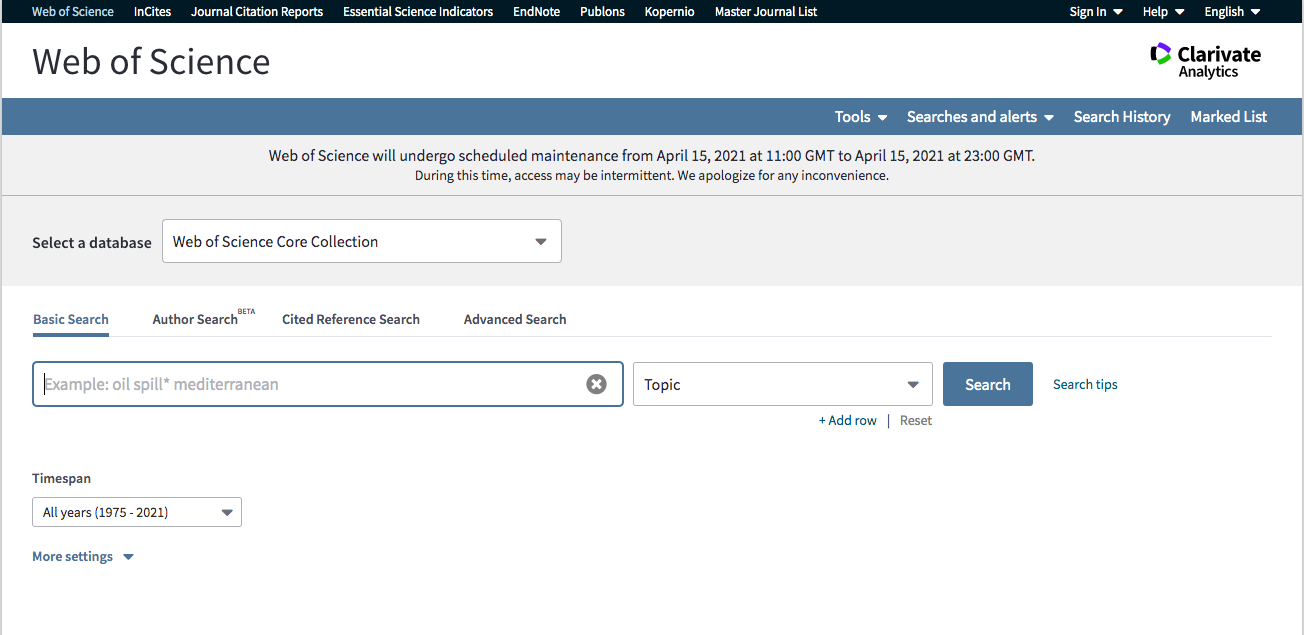The image size is (1304, 635).
Task: Open the English language menu
Action: 1232,12
